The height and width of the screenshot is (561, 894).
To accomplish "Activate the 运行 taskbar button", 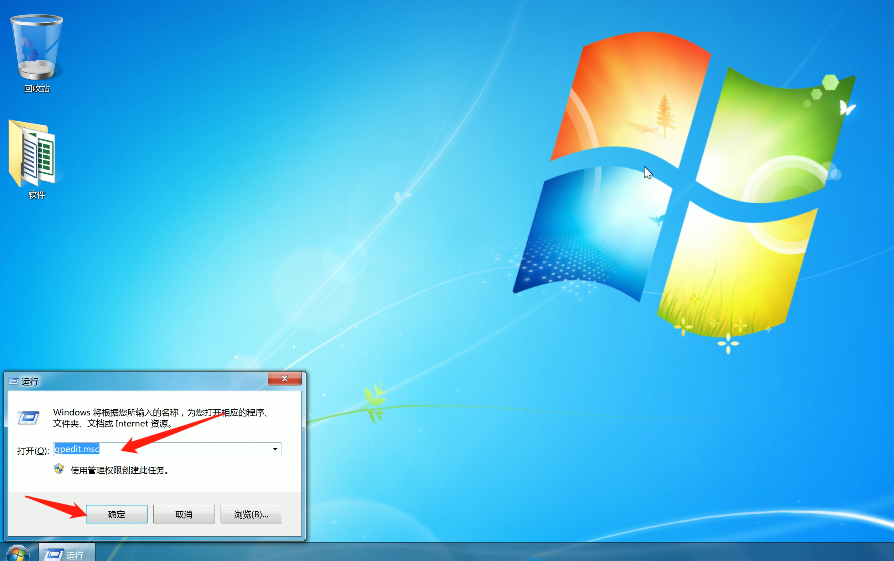I will (x=67, y=554).
